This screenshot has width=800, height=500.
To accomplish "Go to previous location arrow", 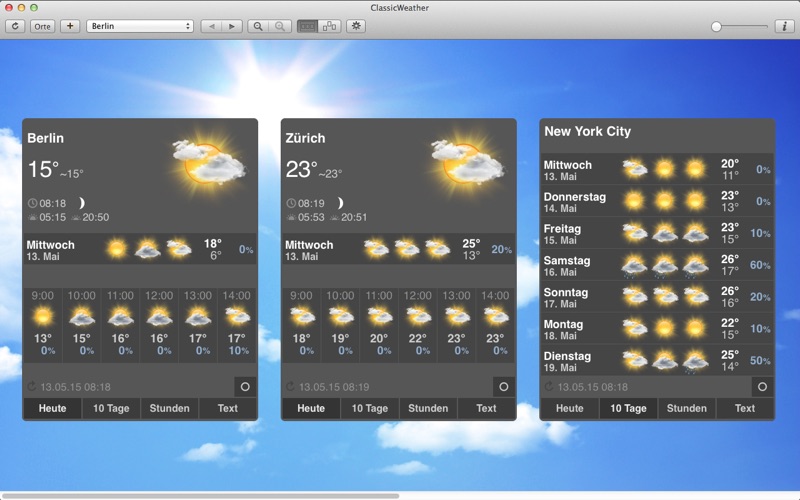I will point(211,26).
